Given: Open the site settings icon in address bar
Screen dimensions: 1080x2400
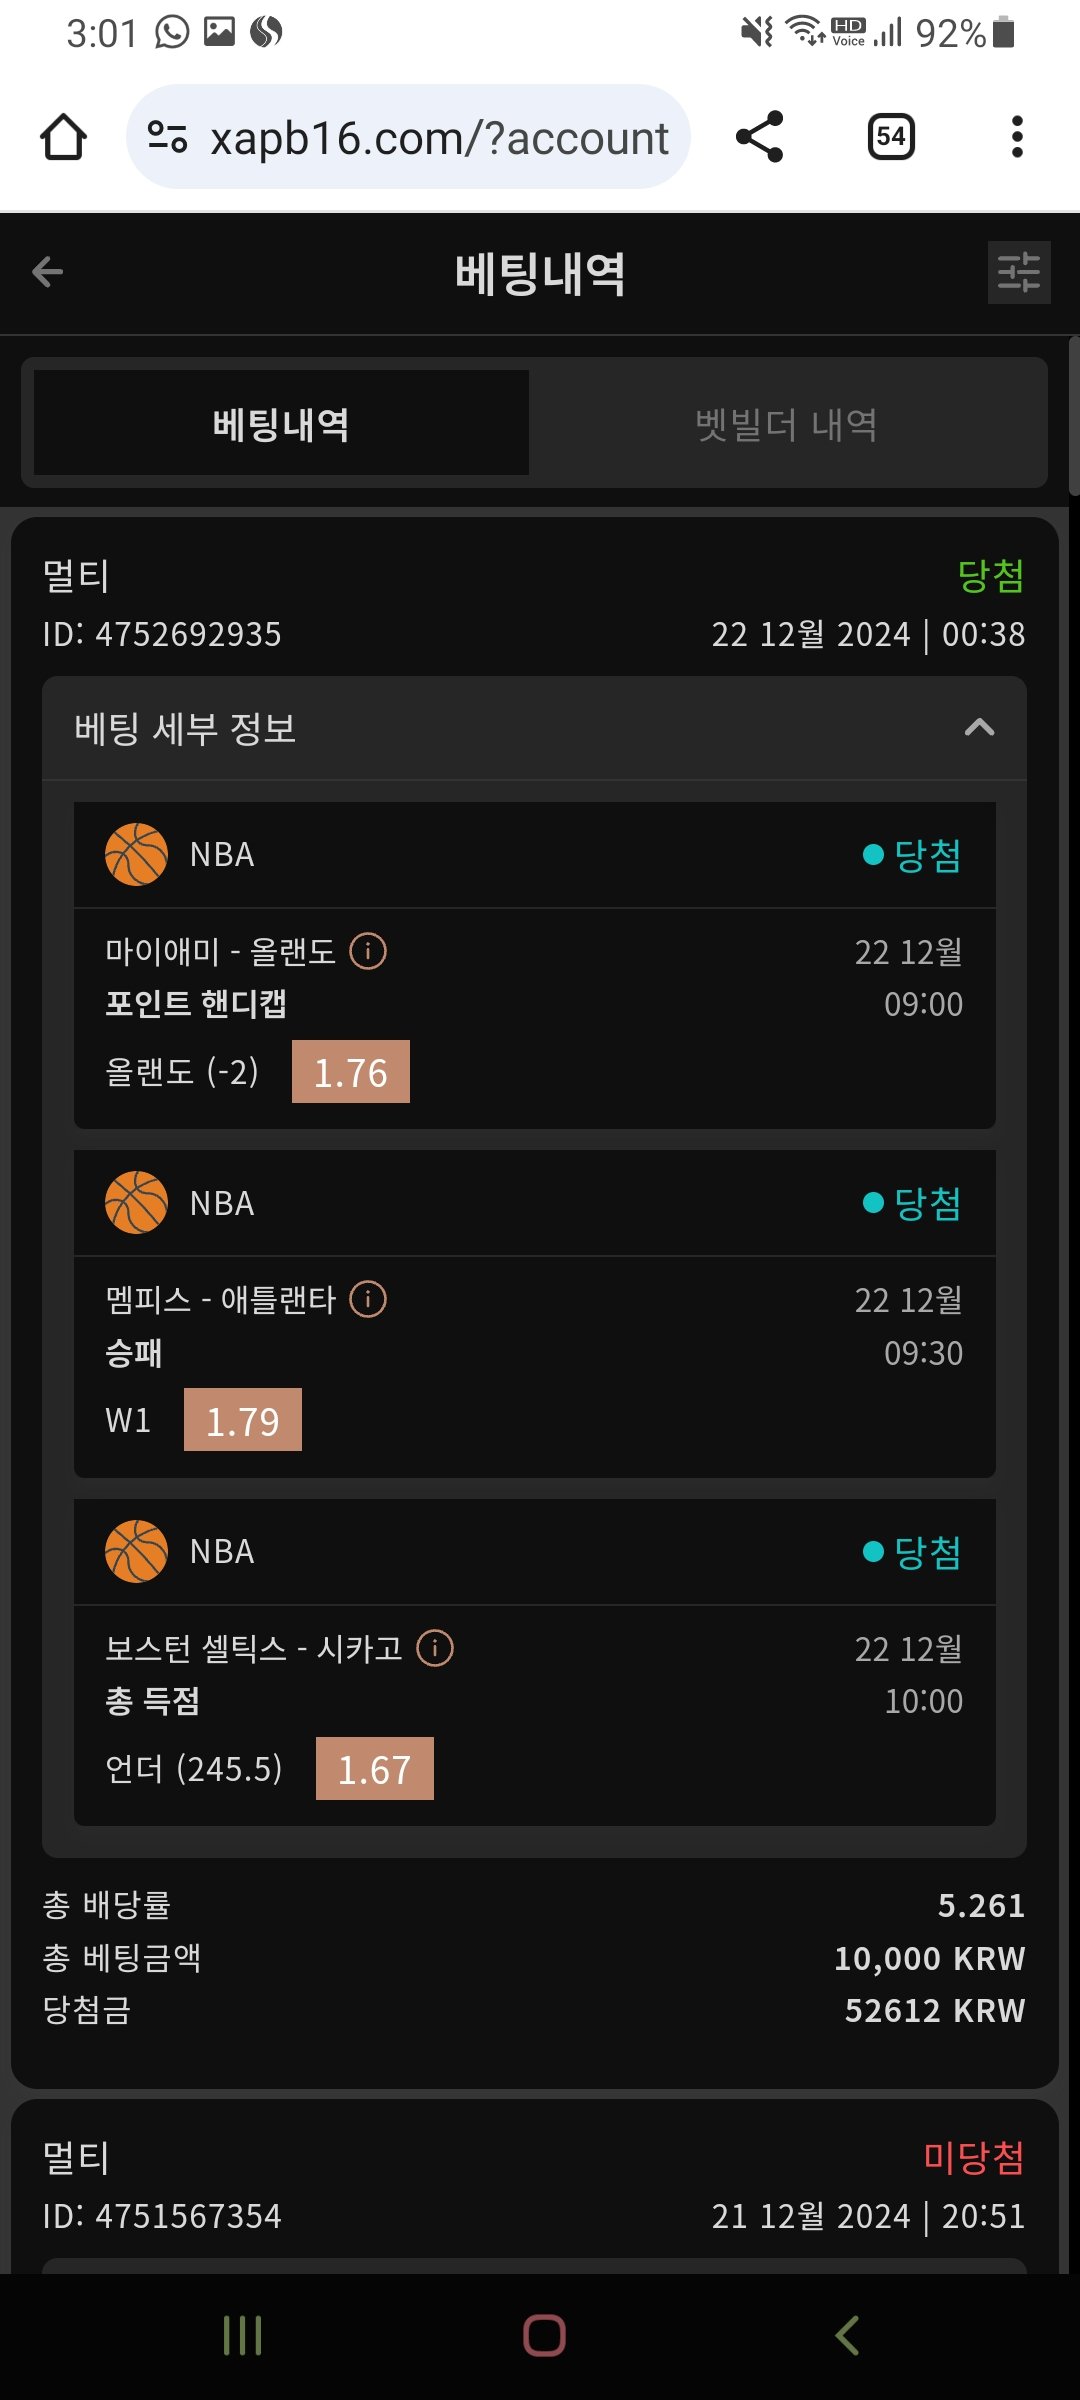Looking at the screenshot, I should [x=167, y=137].
